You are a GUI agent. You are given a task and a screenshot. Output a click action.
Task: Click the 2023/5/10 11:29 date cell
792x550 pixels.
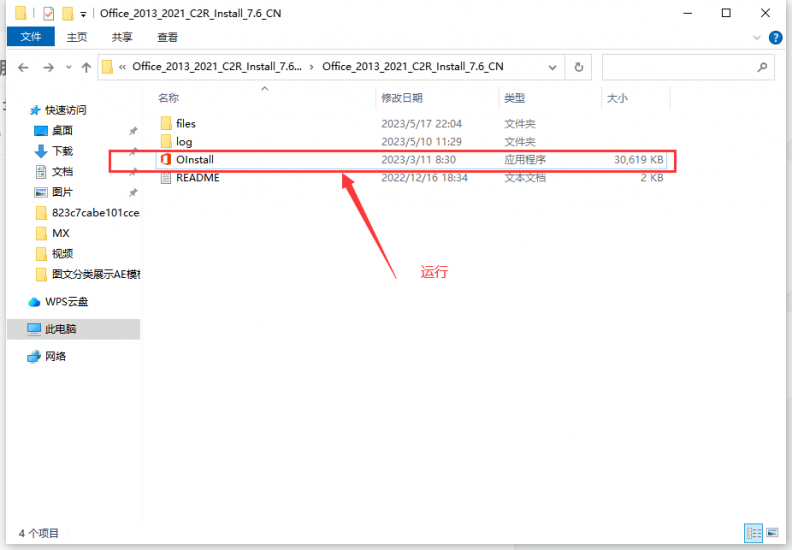[421, 142]
